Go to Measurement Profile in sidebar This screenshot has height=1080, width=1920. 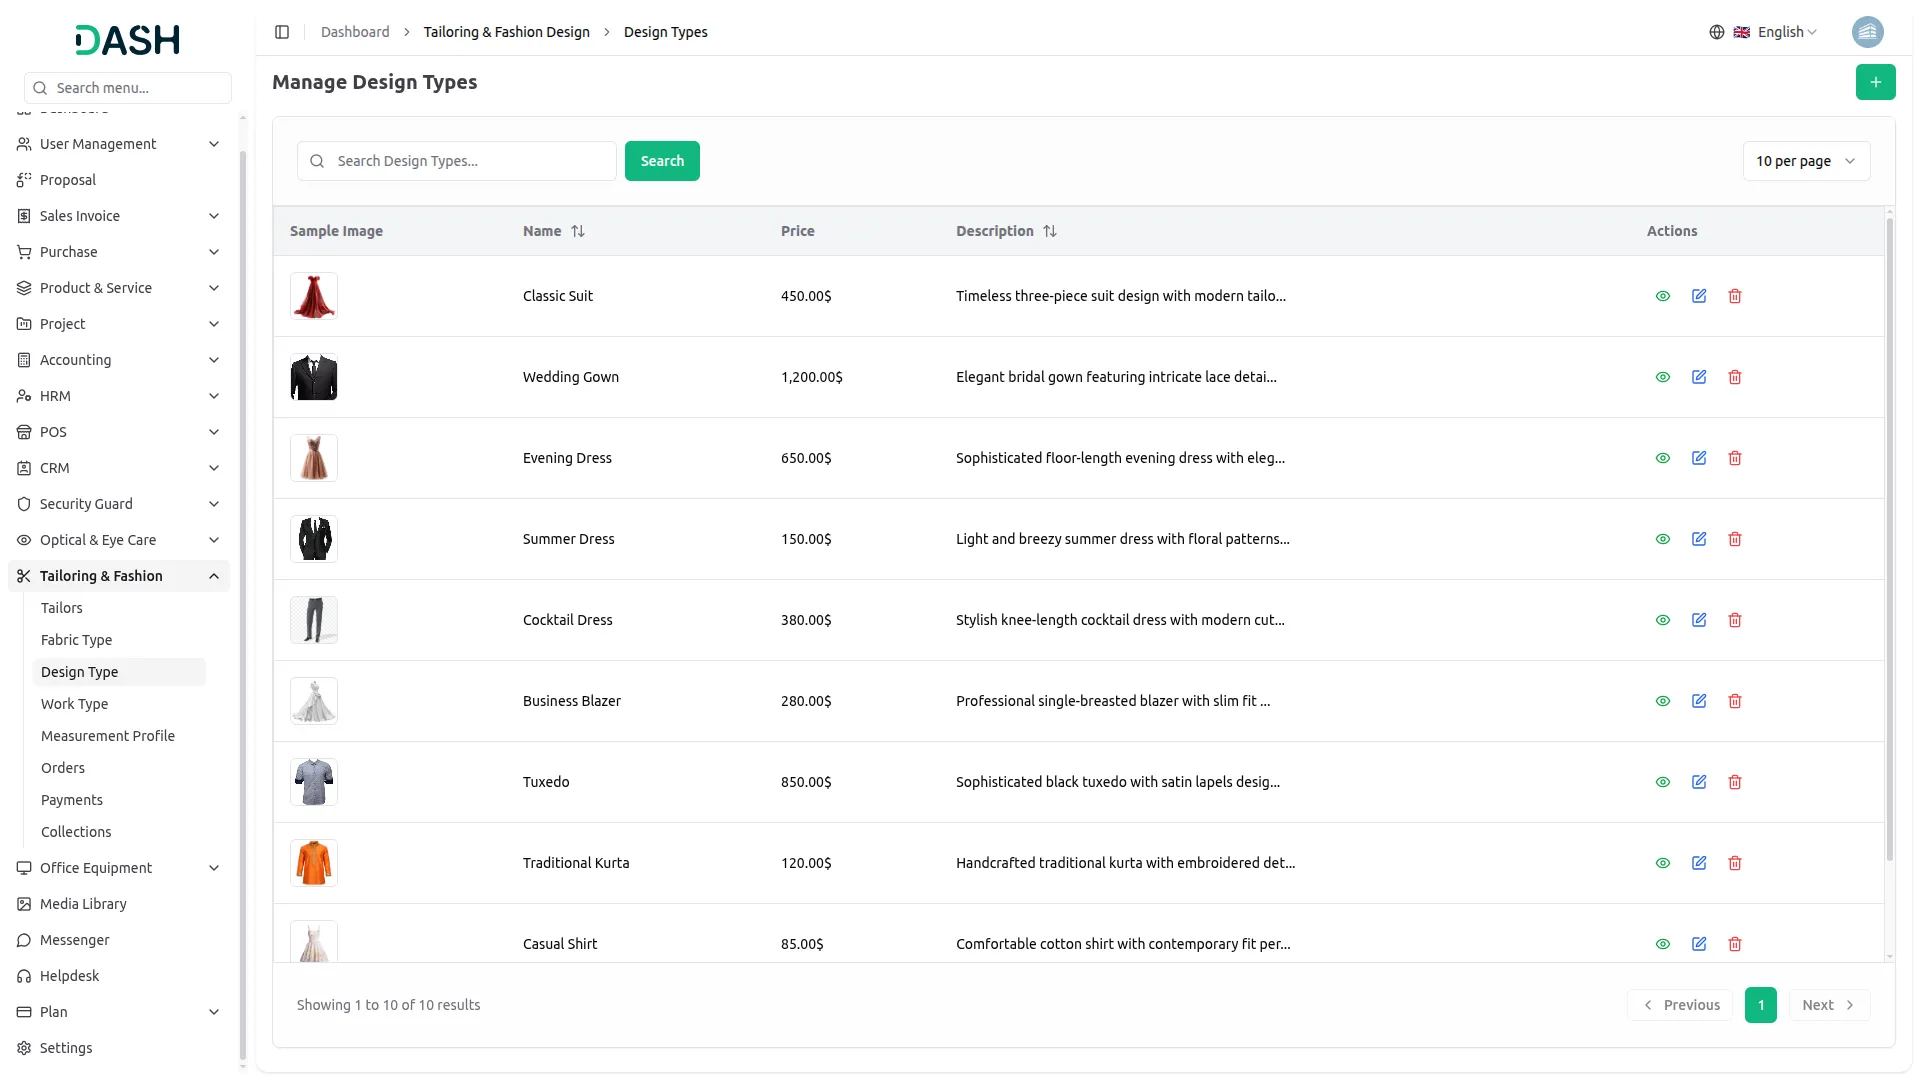click(x=108, y=736)
